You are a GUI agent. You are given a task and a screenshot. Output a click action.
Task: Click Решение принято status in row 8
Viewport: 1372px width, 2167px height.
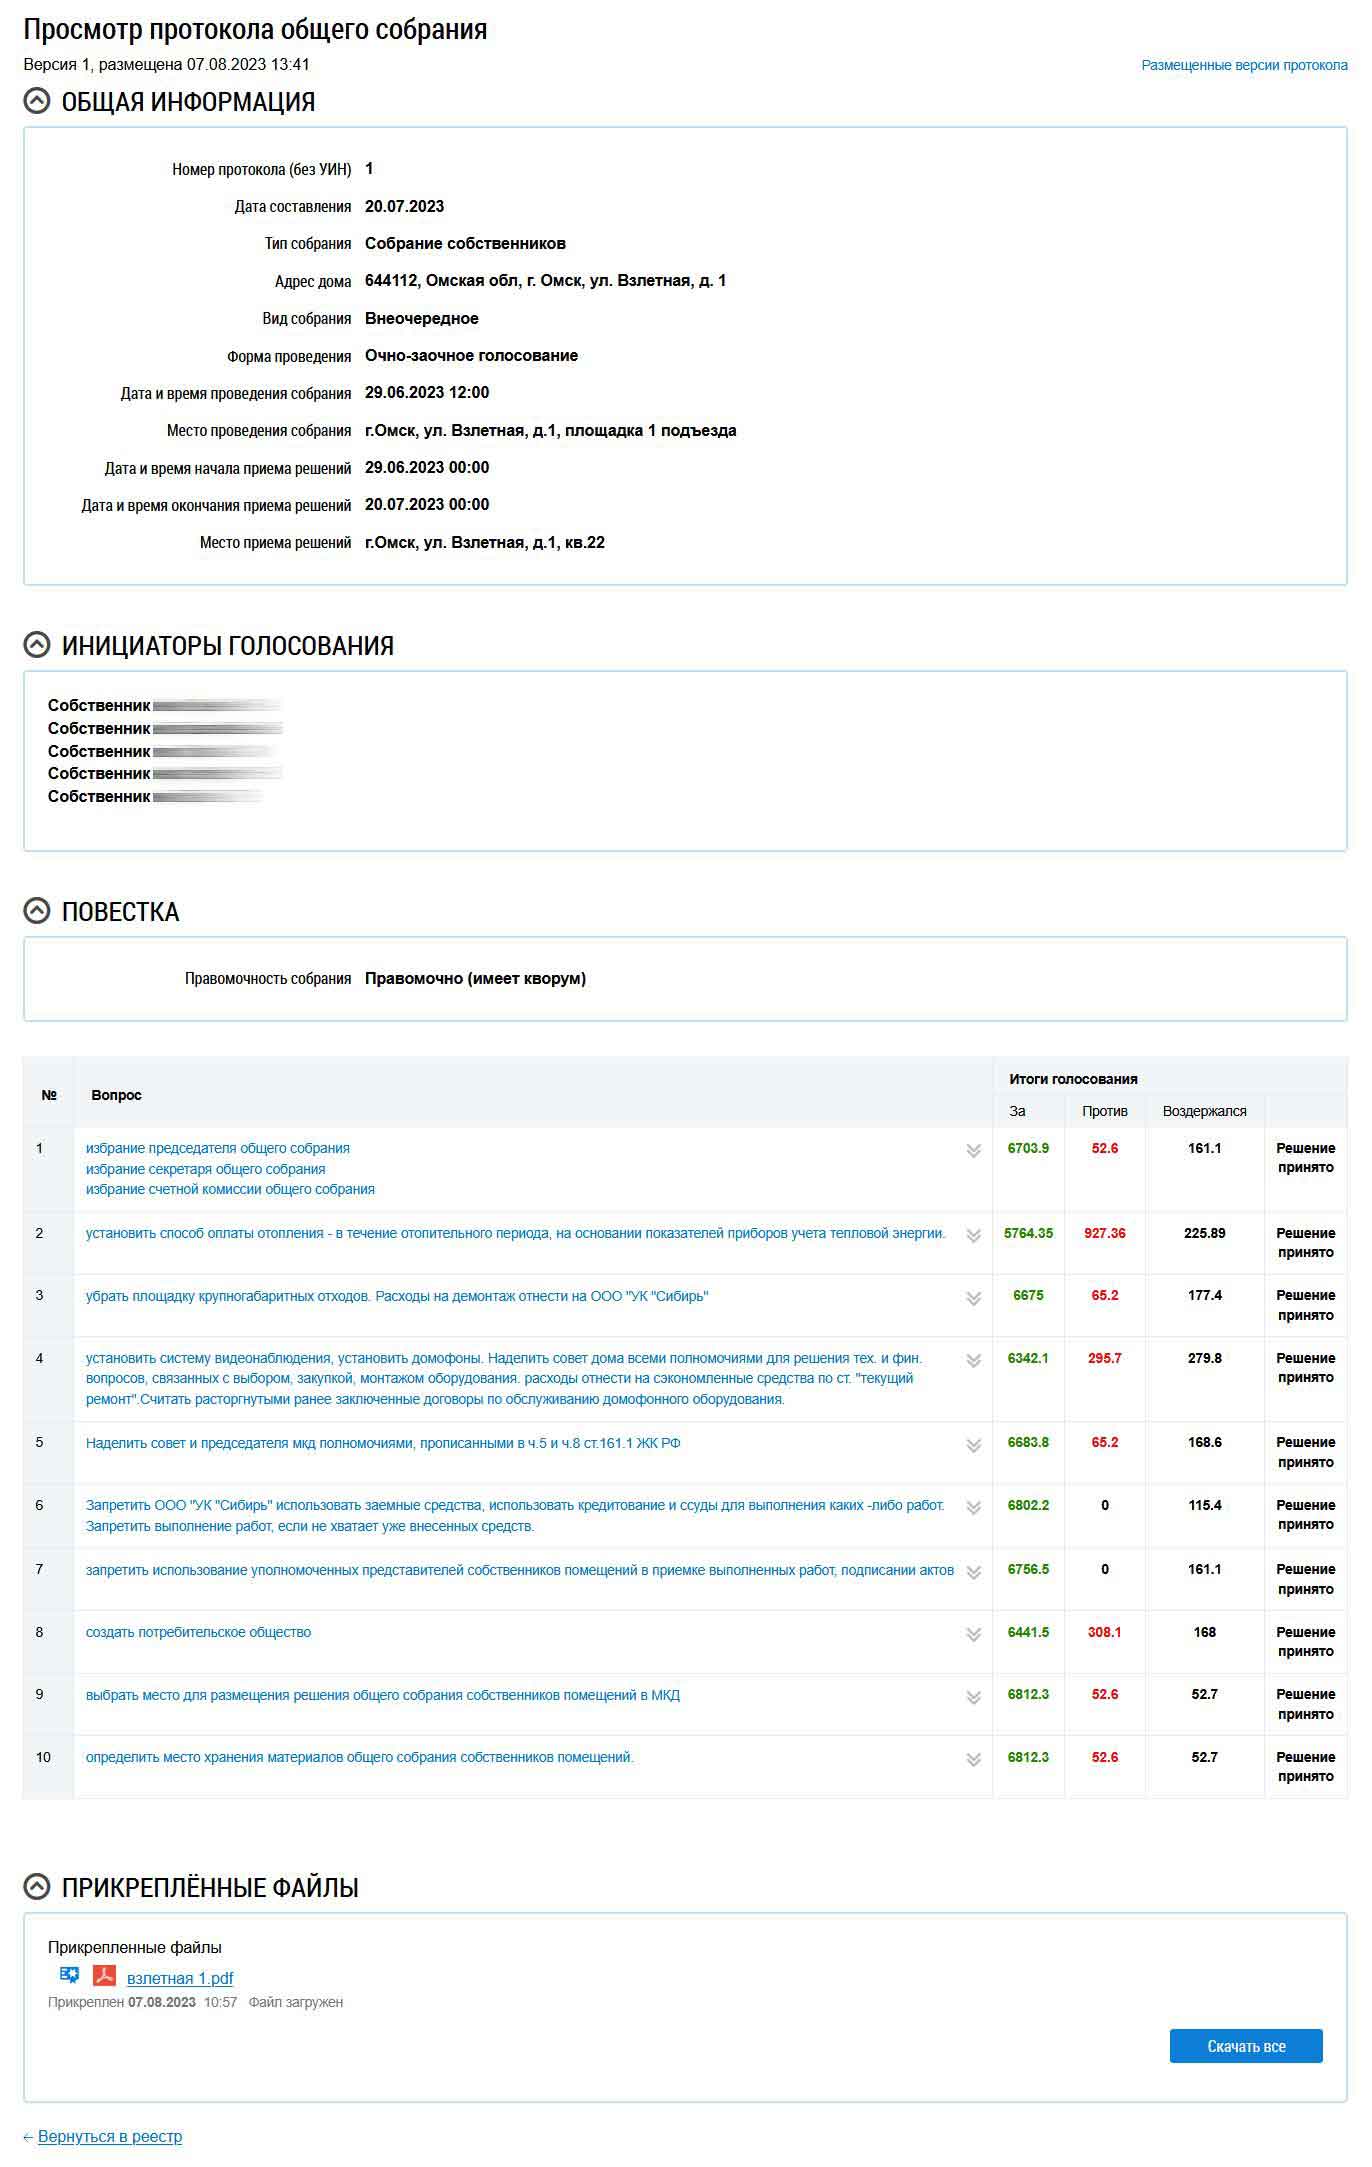1305,1642
